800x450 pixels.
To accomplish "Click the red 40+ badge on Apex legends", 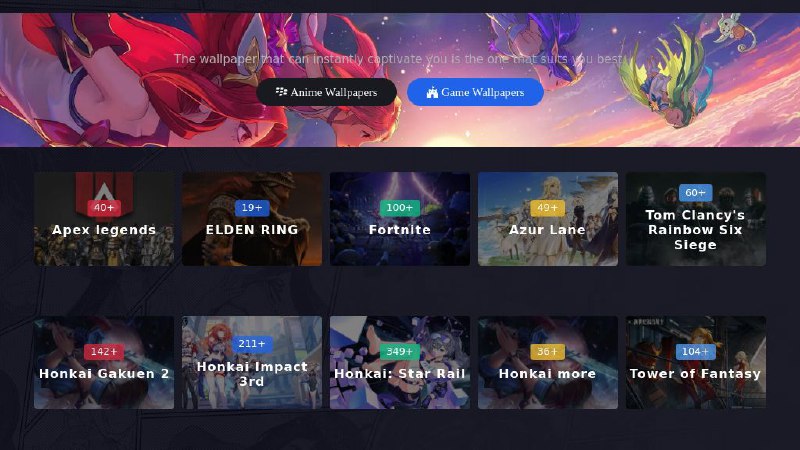I will click(x=104, y=208).
